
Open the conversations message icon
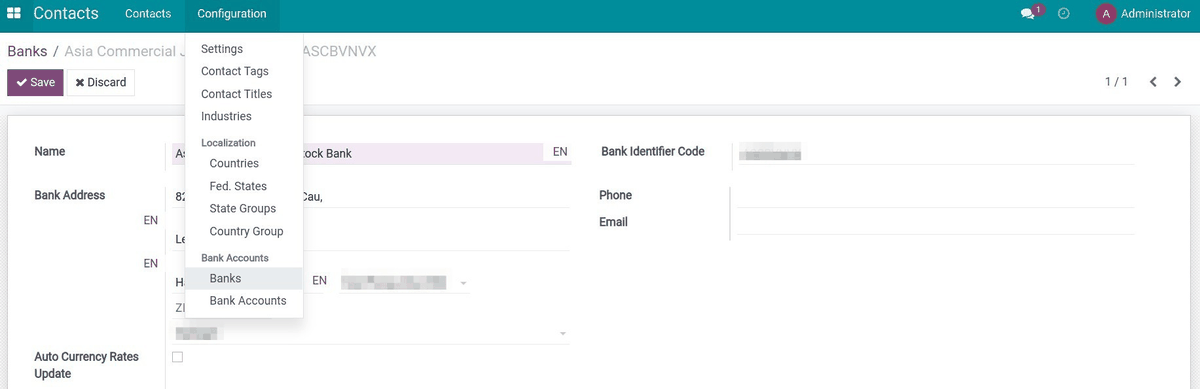[1028, 14]
